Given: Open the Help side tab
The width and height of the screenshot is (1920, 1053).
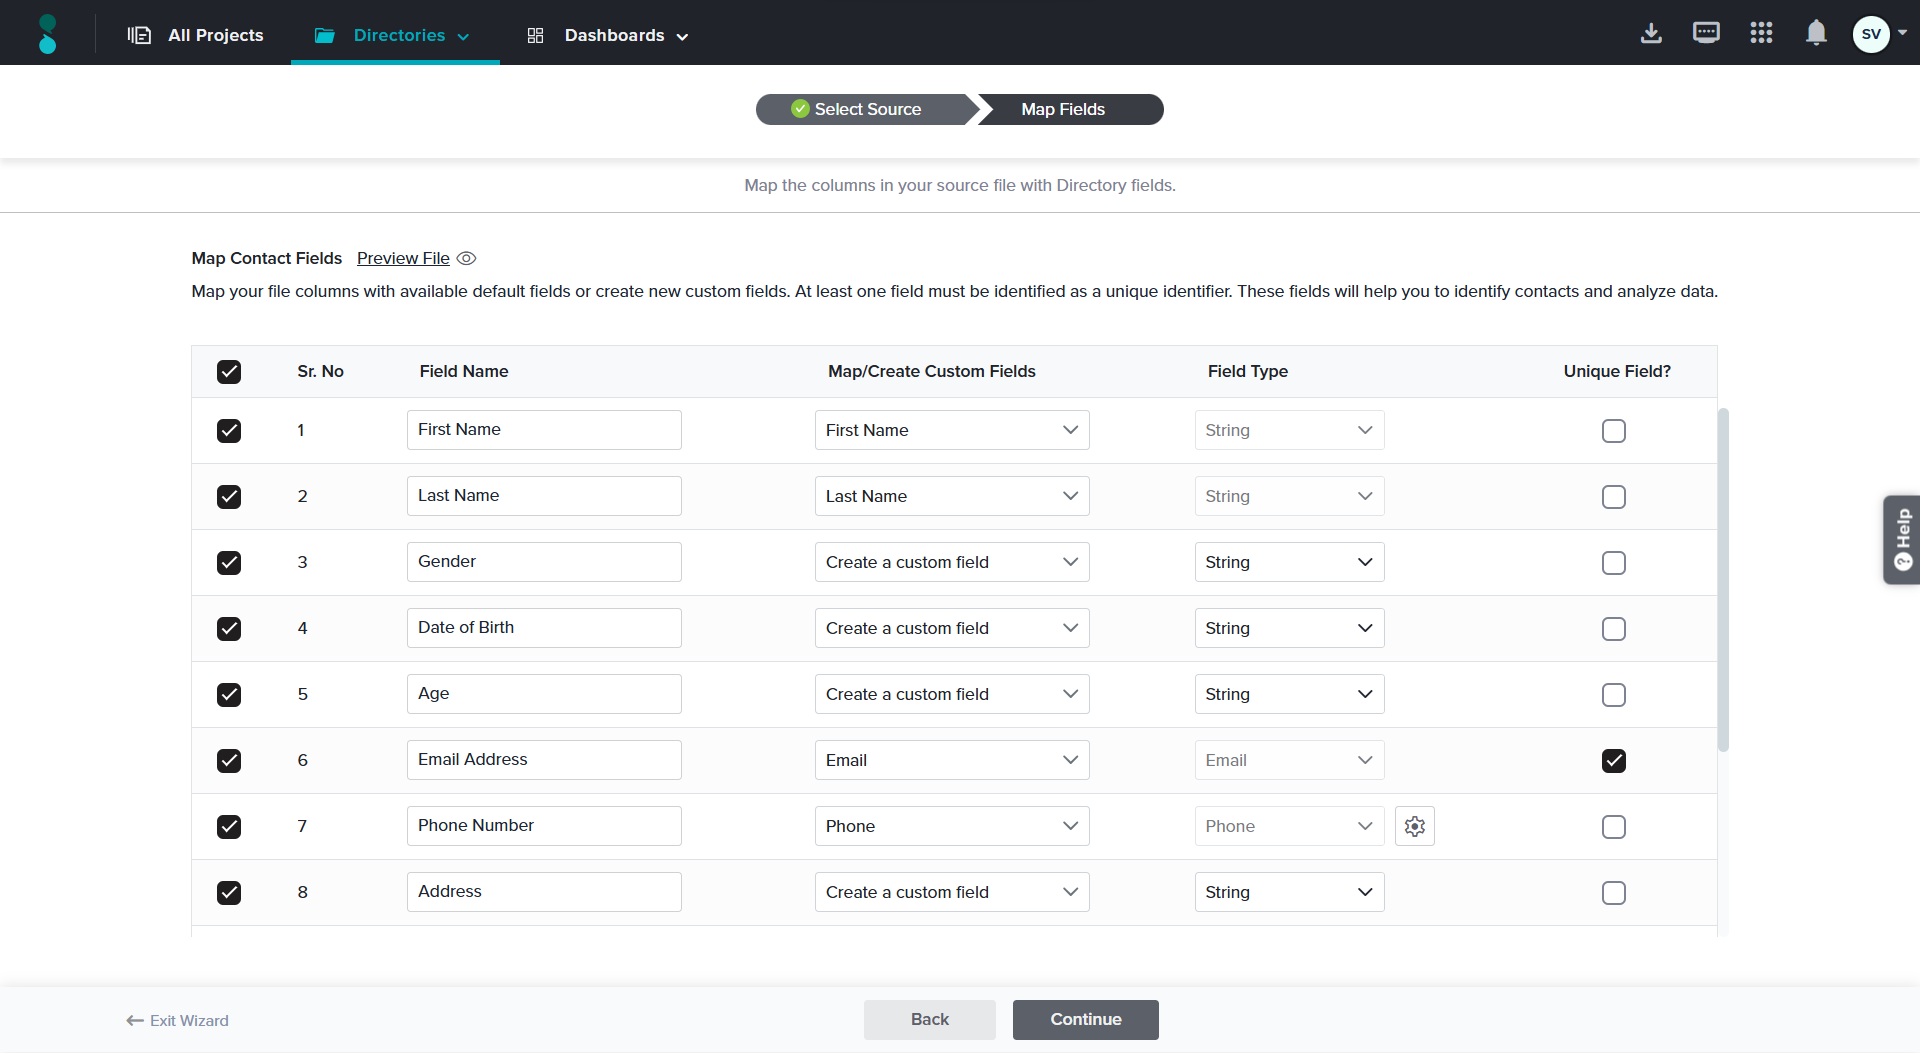Looking at the screenshot, I should 1901,539.
